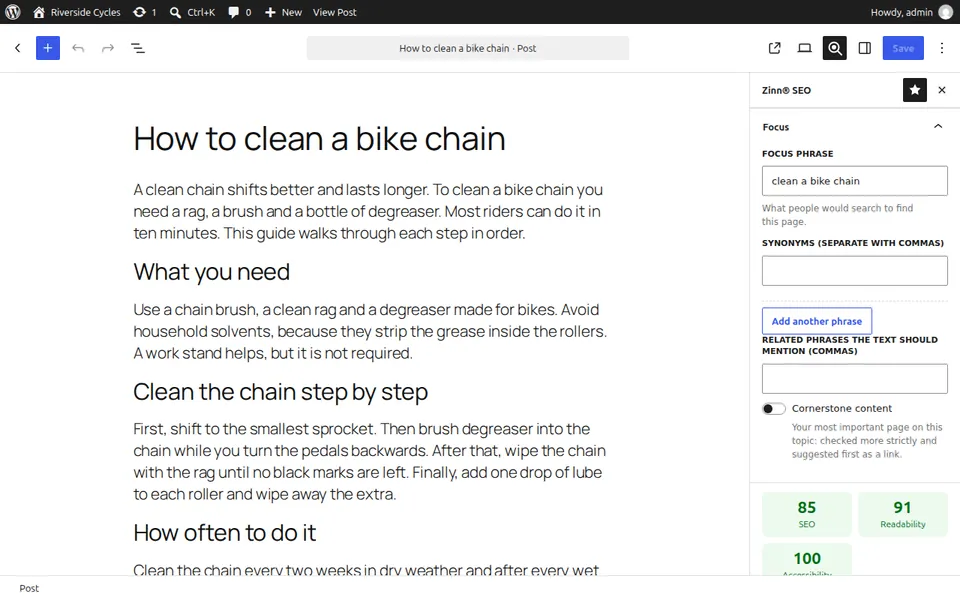Open the command palette title bar
The image size is (960, 600).
click(468, 48)
